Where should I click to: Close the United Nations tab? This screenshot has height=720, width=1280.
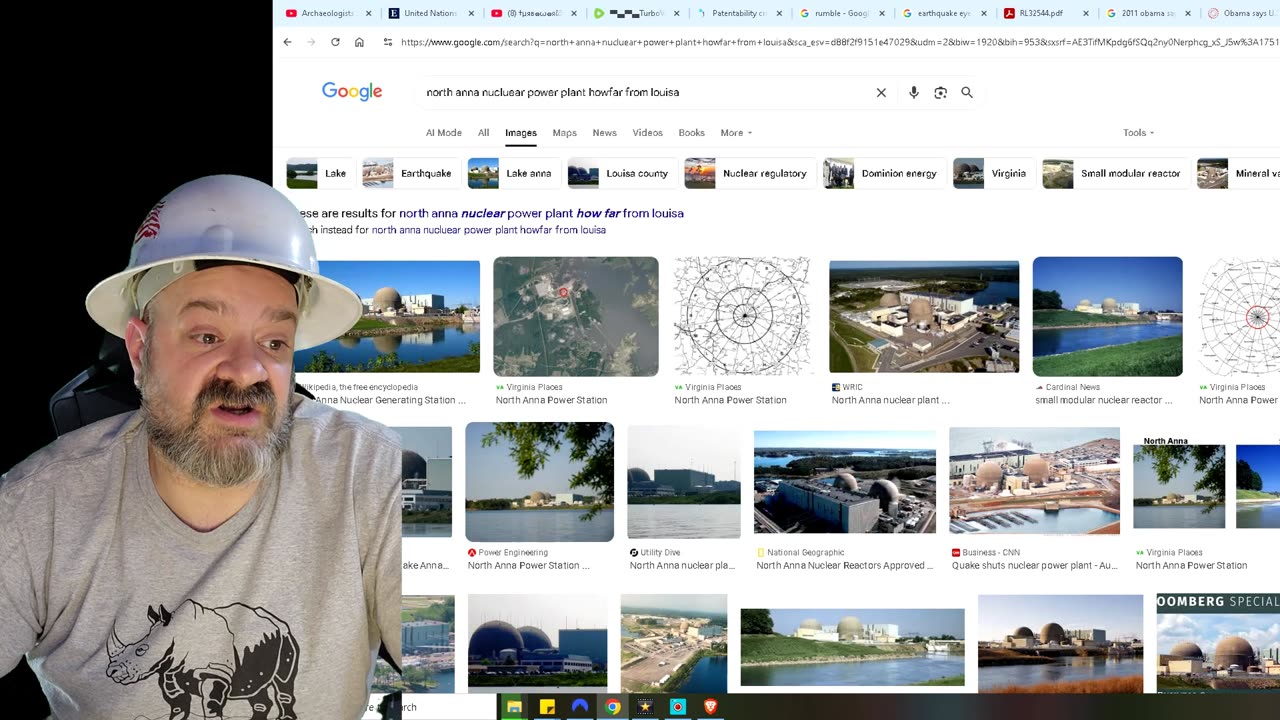coord(471,13)
